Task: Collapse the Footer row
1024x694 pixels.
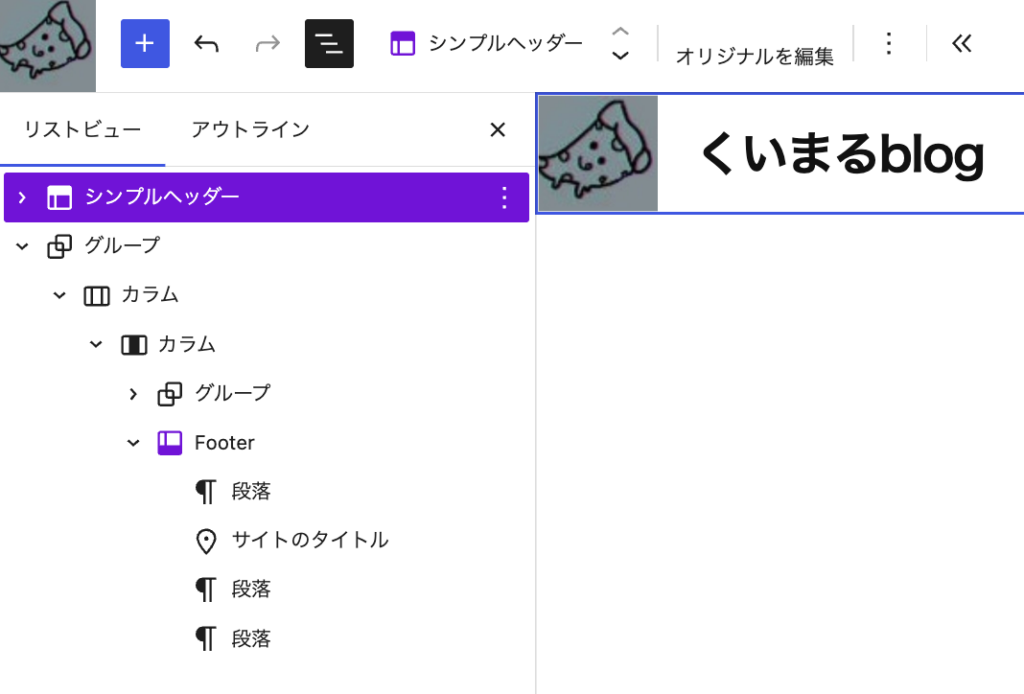Action: [x=133, y=443]
